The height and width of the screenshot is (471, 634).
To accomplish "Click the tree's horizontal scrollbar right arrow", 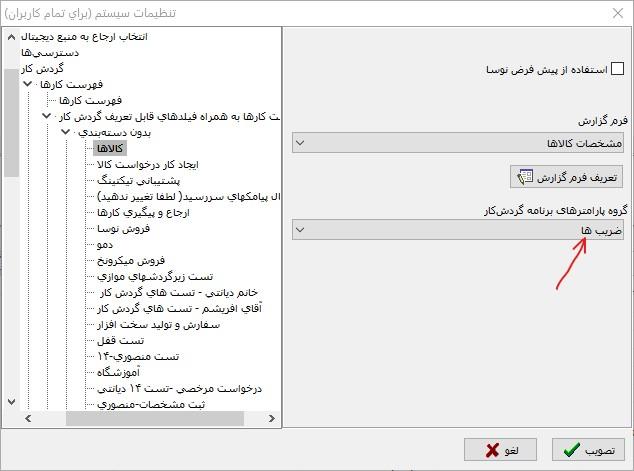I will click(x=273, y=418).
